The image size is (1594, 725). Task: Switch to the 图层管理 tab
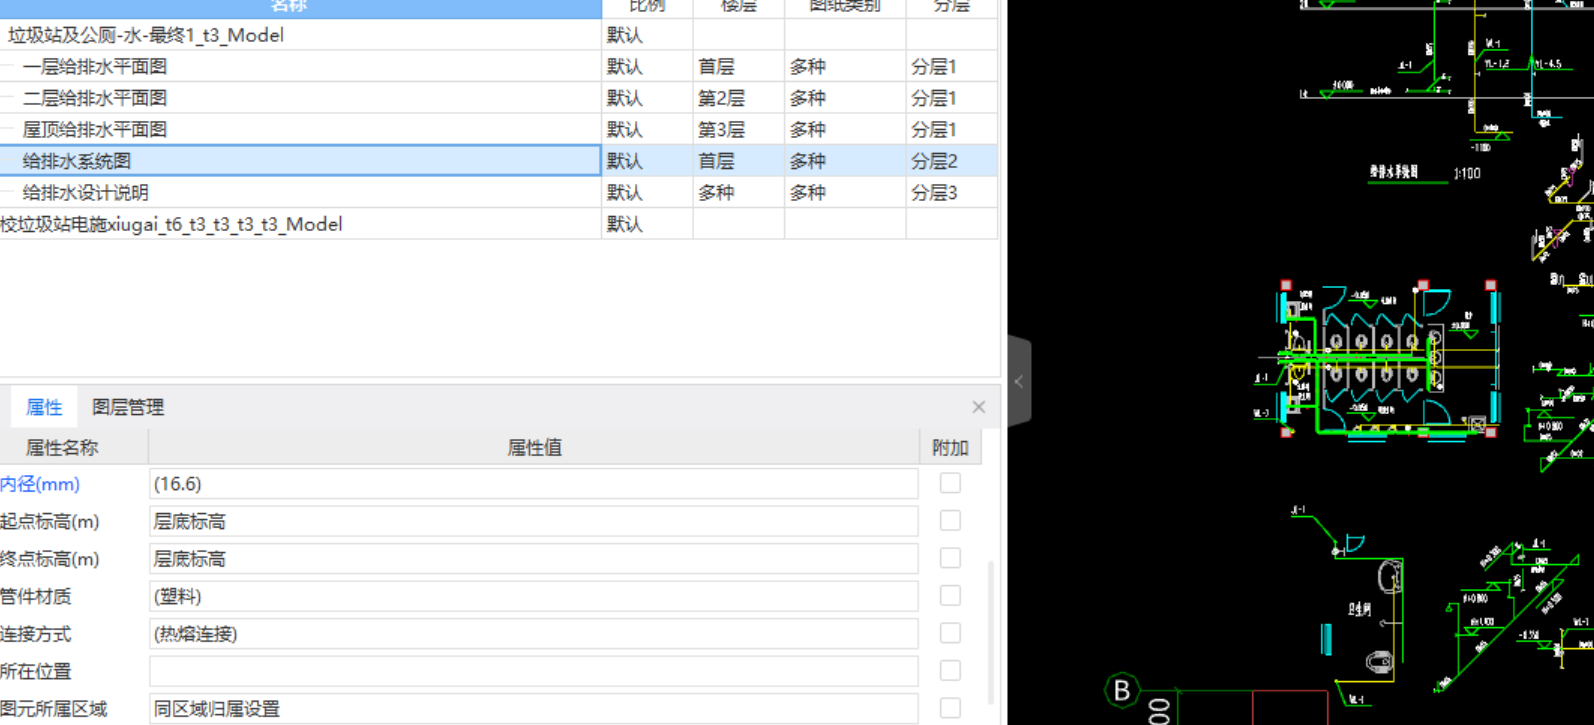click(128, 407)
